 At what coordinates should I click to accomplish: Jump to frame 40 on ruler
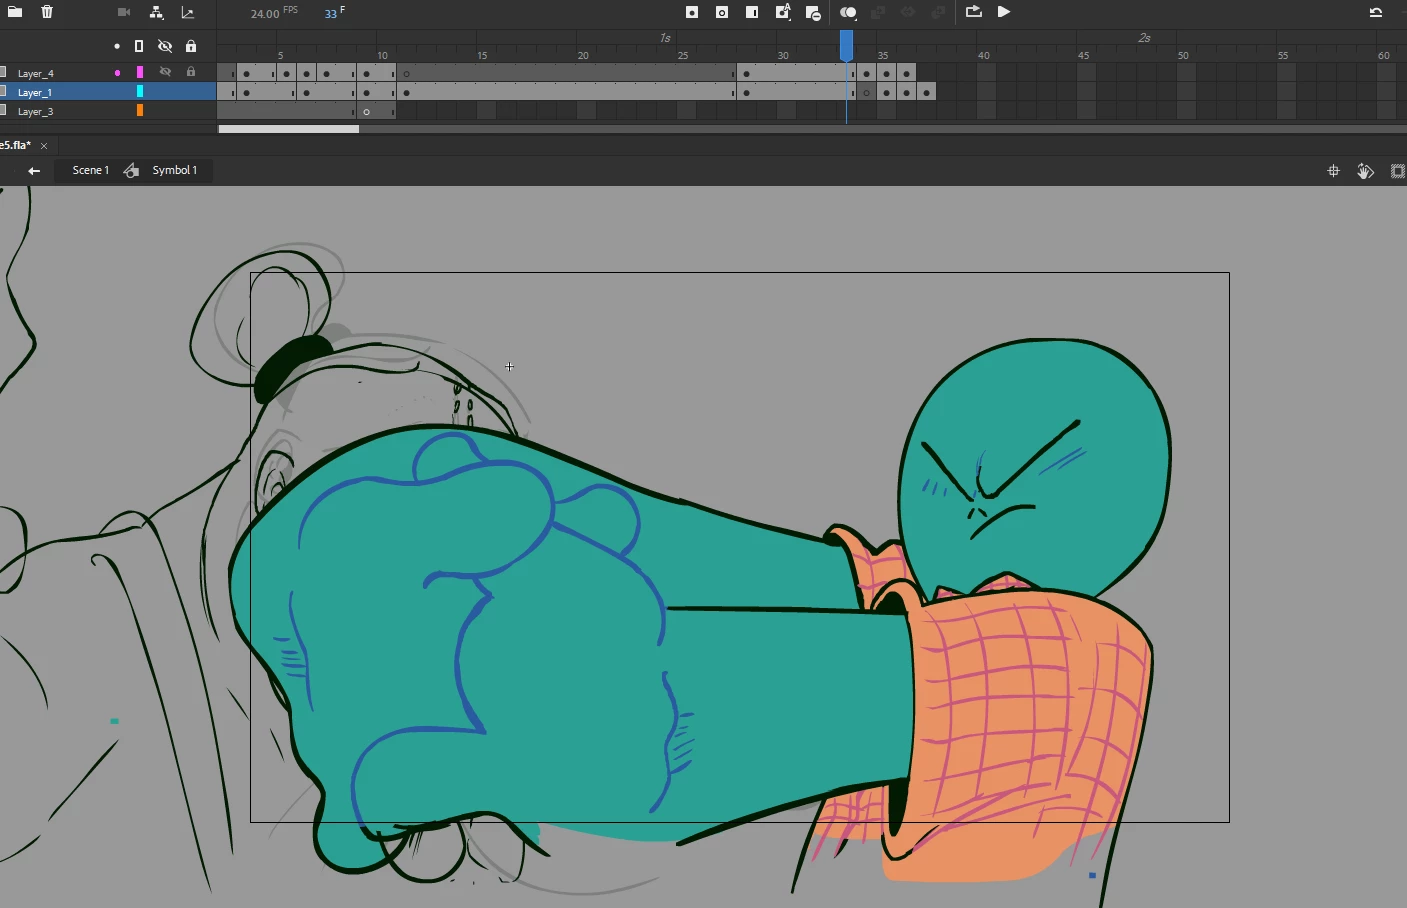click(984, 55)
